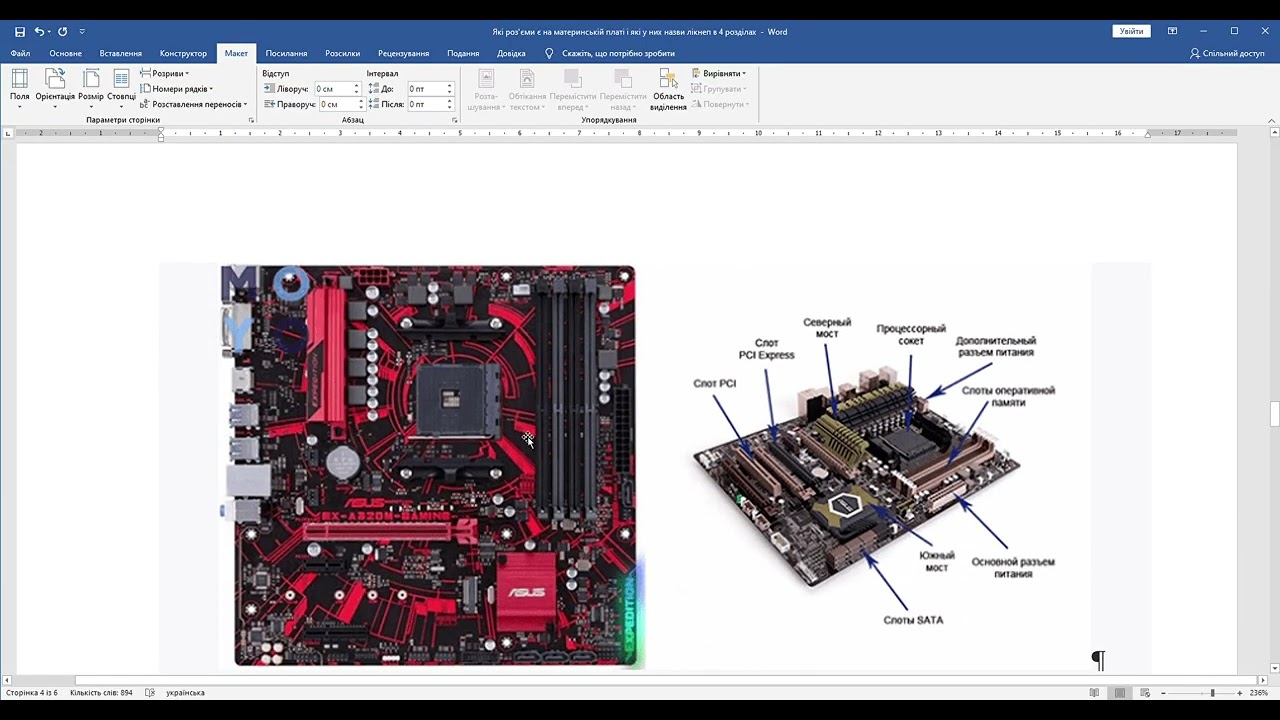The width and height of the screenshot is (1280, 720).
Task: Click the Ліворуч indent input field
Action: 337,89
